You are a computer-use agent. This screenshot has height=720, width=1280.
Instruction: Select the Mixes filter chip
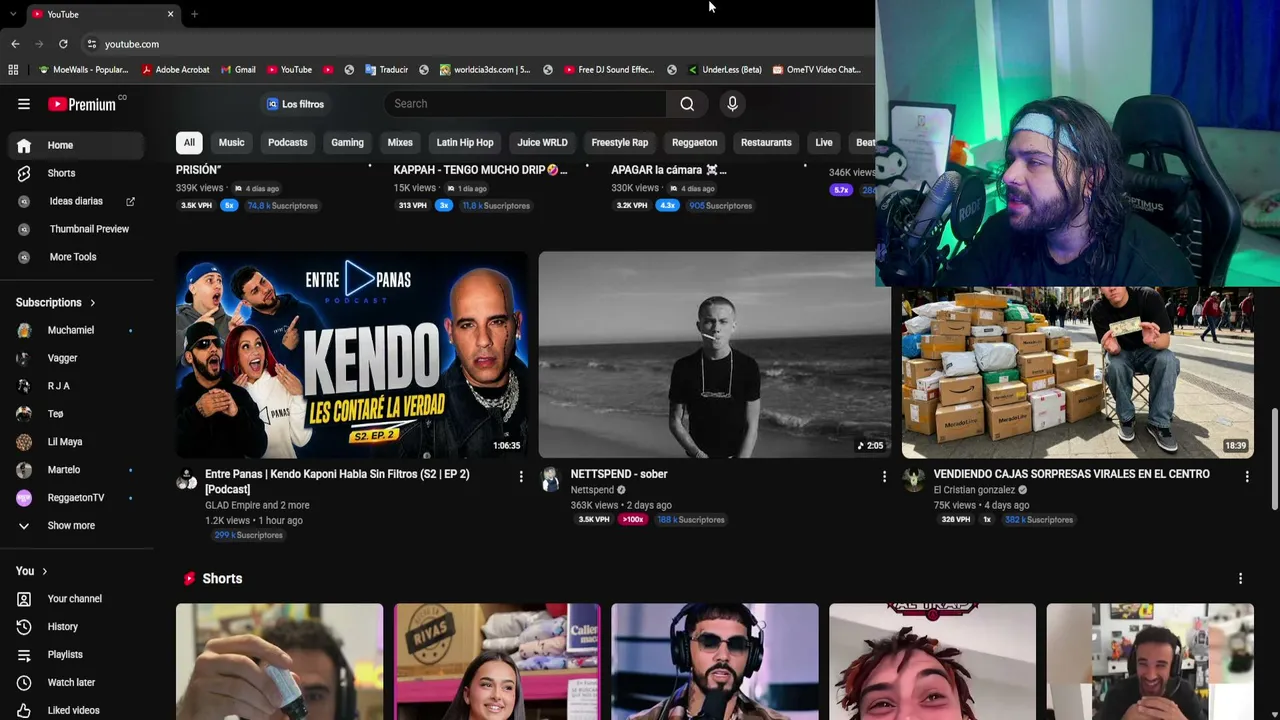400,143
